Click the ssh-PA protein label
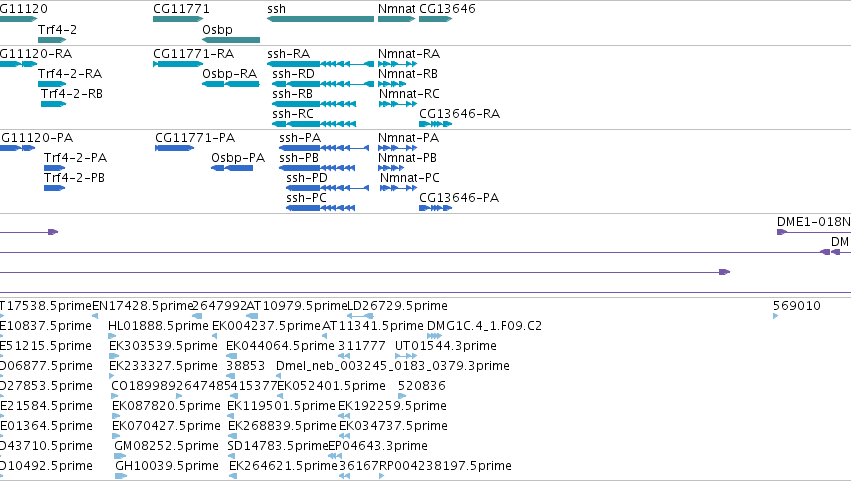The height and width of the screenshot is (481, 851). tap(300, 138)
